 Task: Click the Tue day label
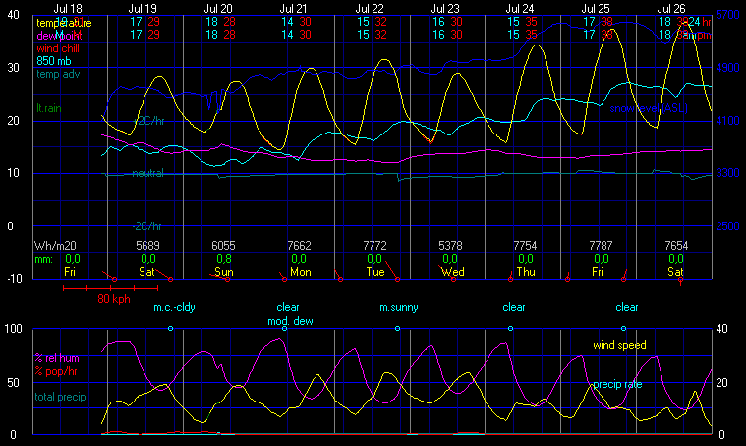coord(375,272)
